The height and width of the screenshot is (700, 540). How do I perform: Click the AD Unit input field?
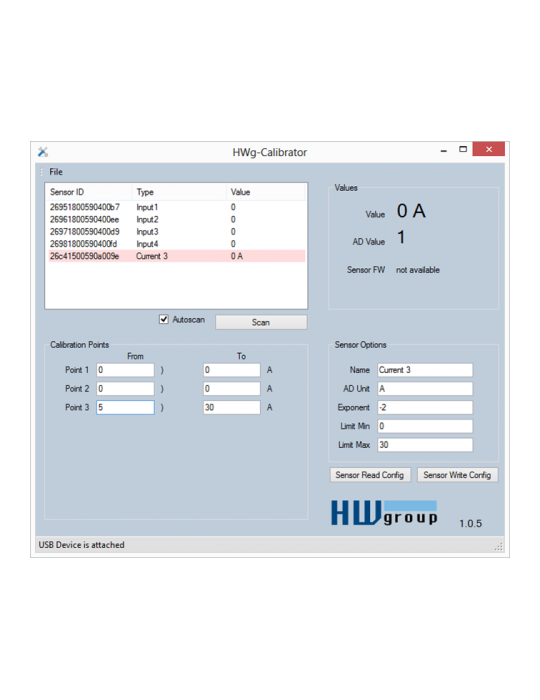tap(425, 389)
